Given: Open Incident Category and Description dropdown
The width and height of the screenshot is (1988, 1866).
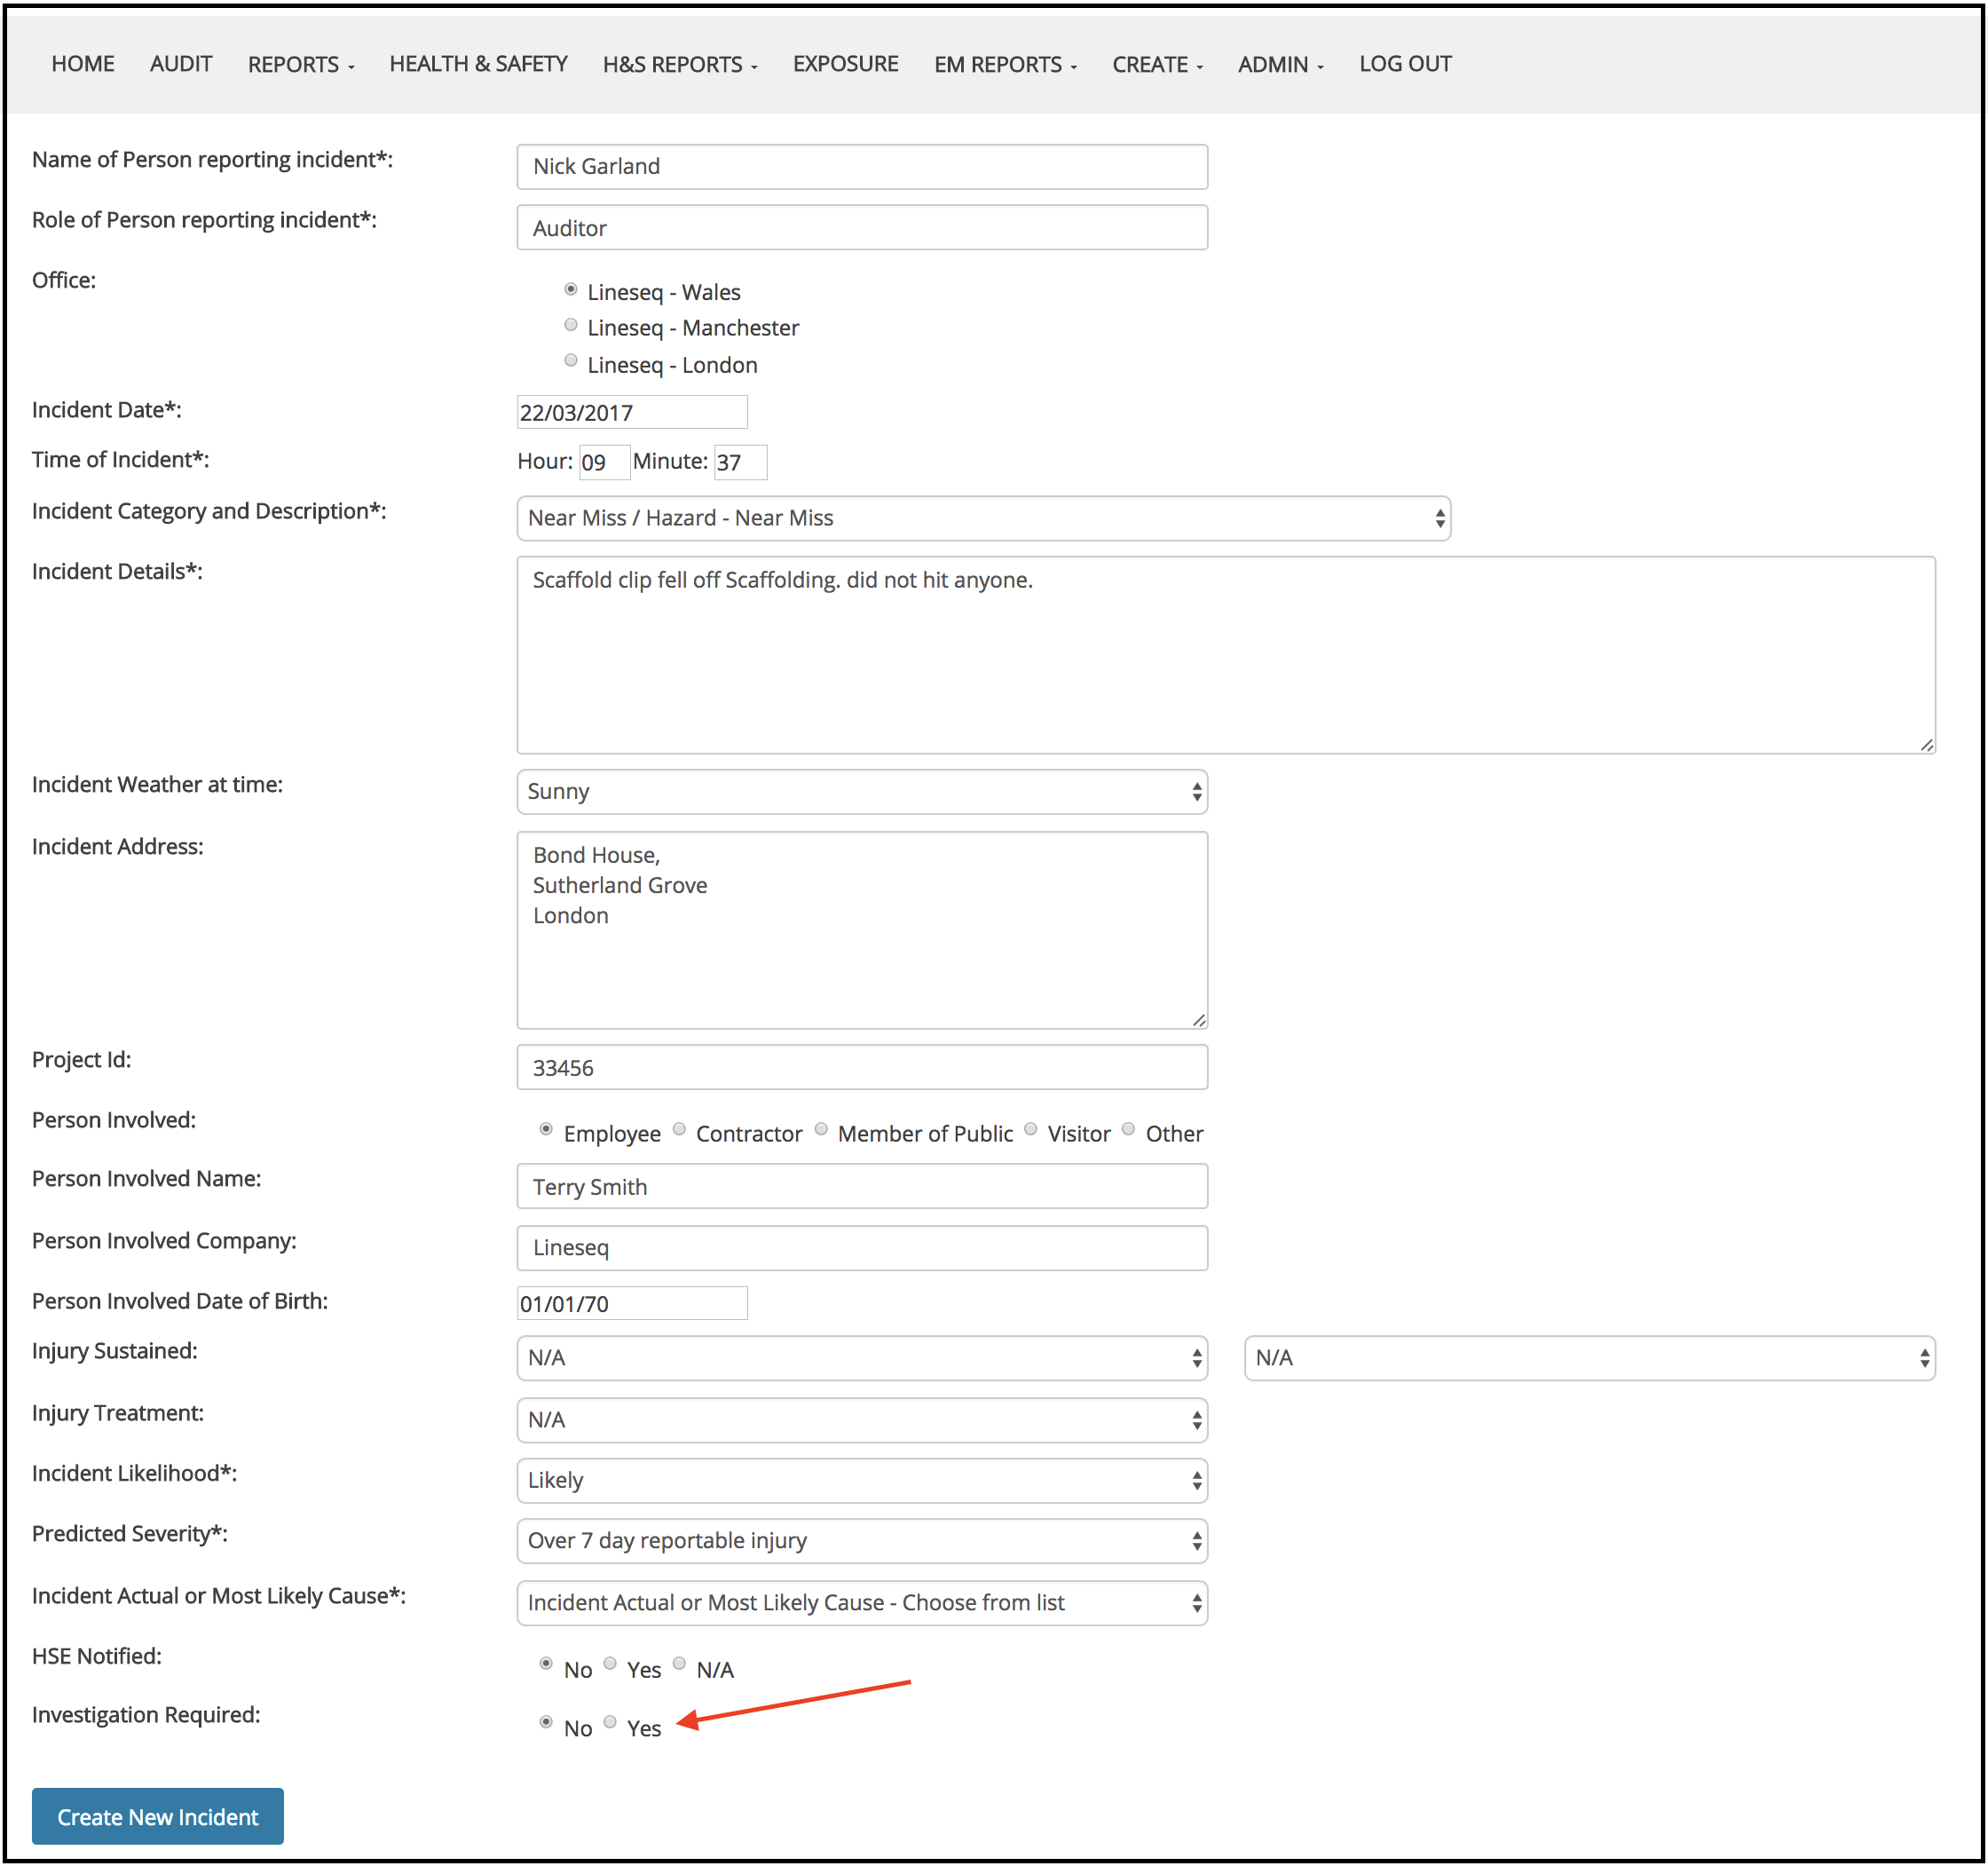Looking at the screenshot, I should 983,519.
